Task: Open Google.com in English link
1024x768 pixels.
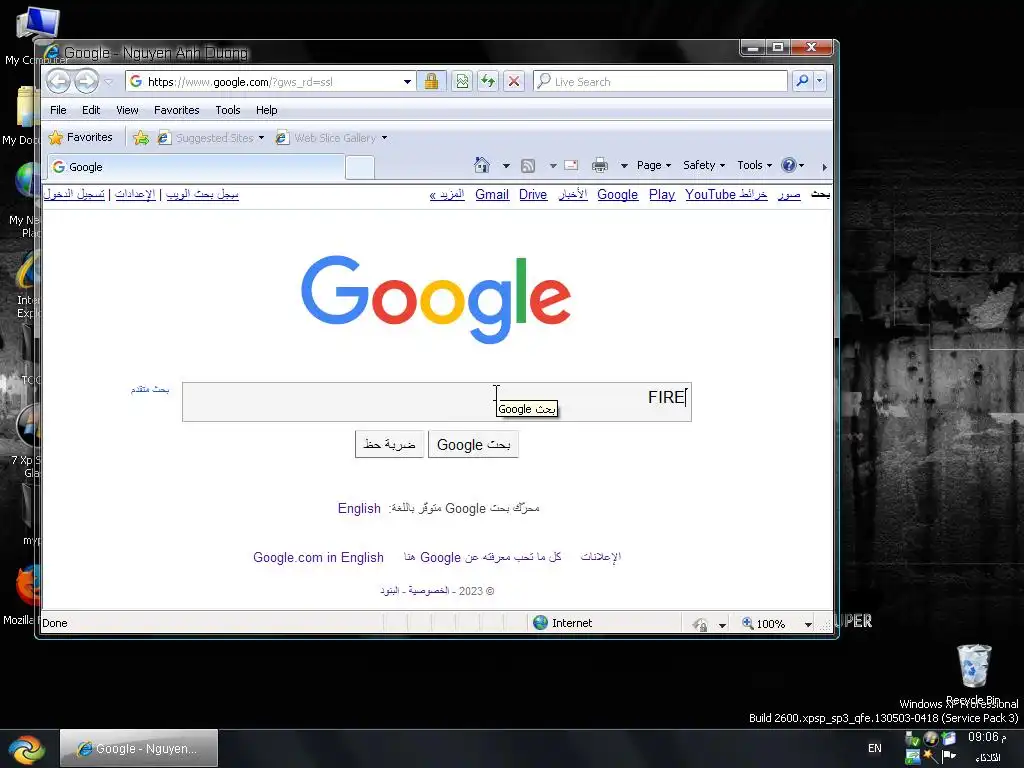Action: coord(318,557)
